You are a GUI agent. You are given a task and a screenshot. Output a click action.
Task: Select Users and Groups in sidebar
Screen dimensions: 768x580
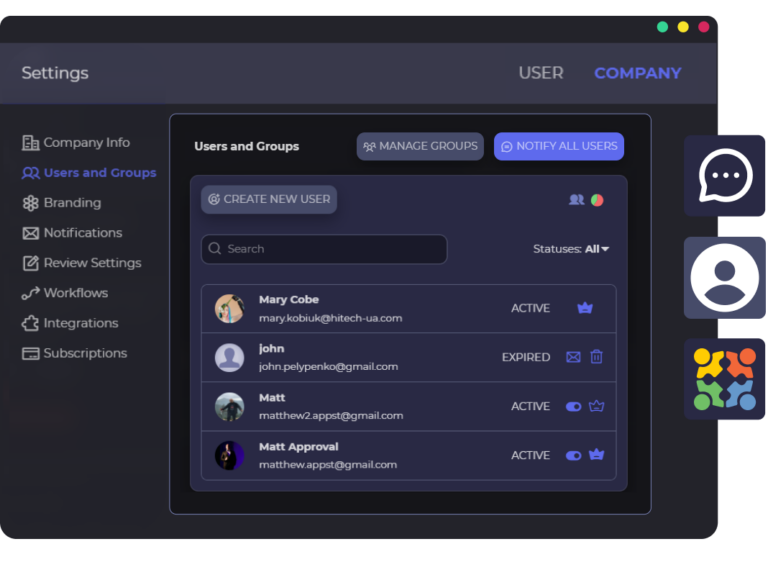(89, 173)
